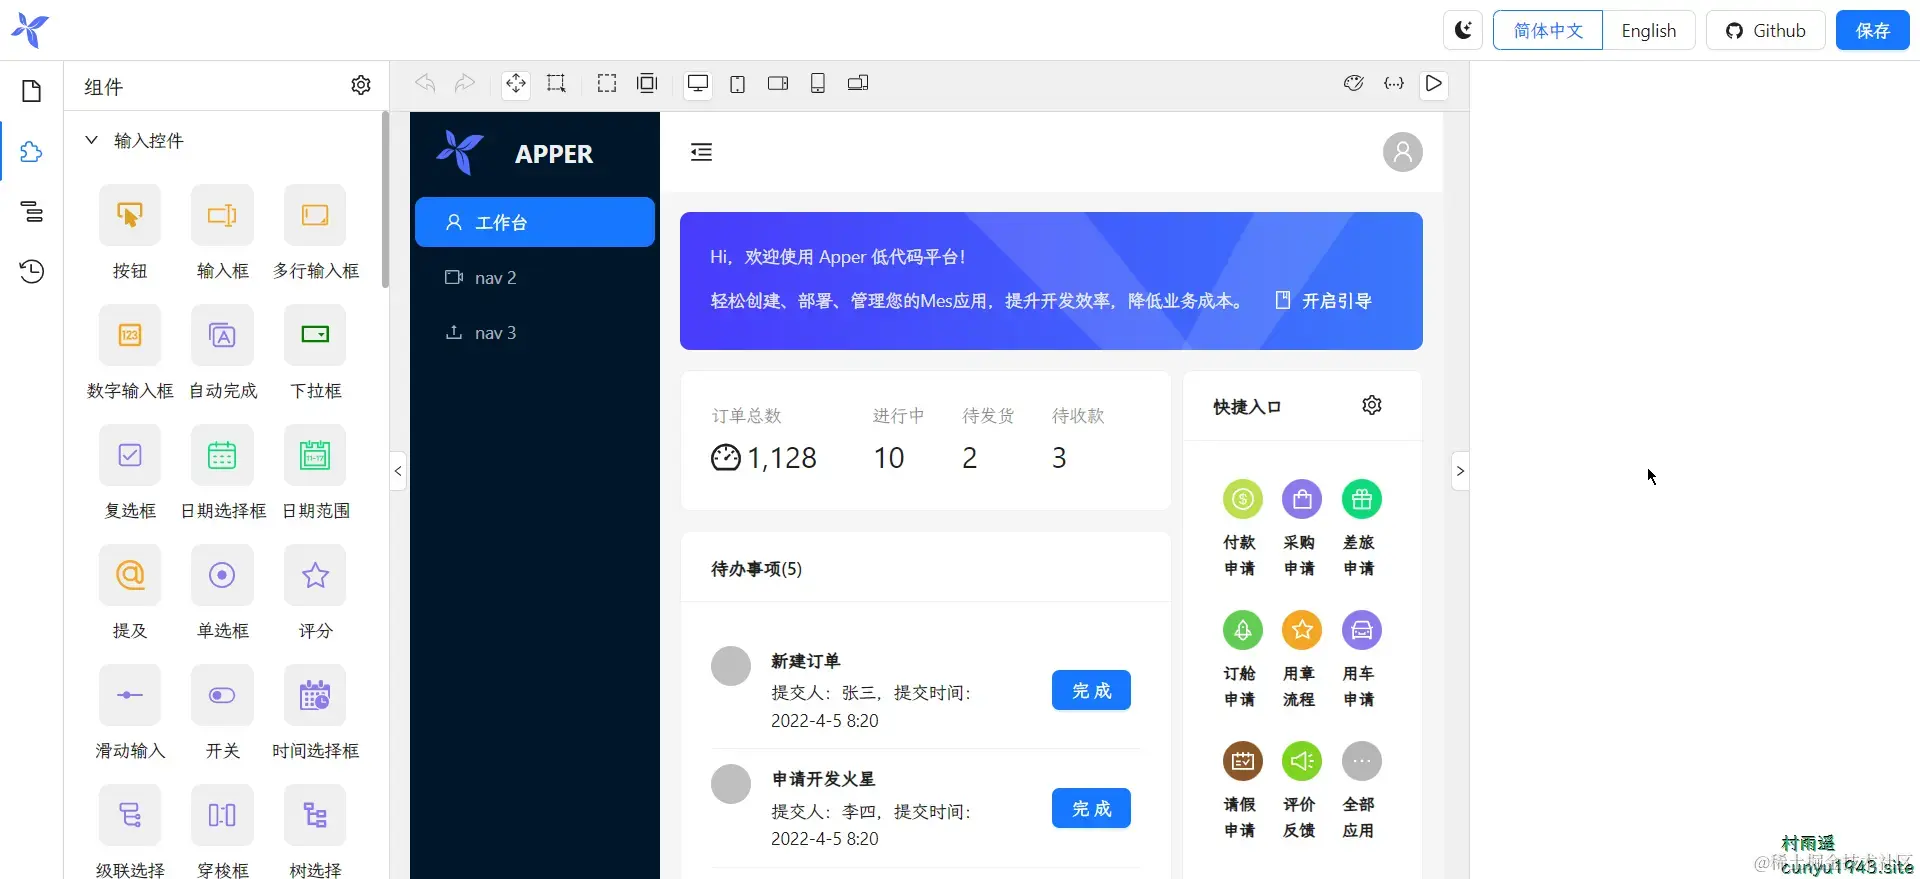Image resolution: width=1920 pixels, height=879 pixels.
Task: Open the 全部应用 shortcut
Action: (1361, 790)
